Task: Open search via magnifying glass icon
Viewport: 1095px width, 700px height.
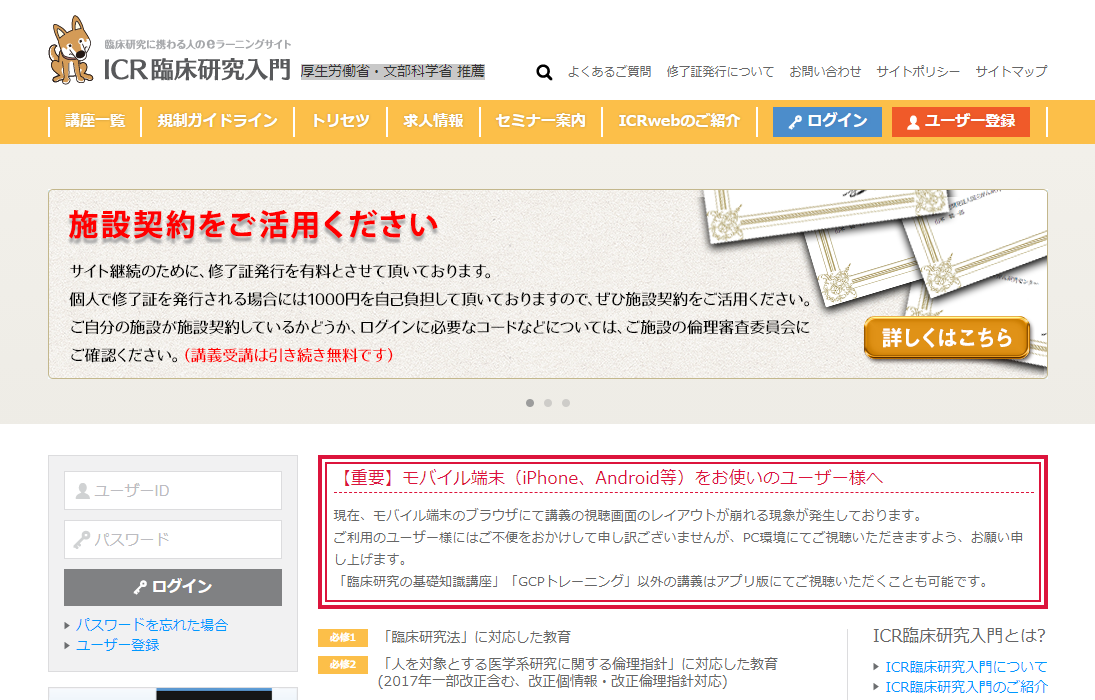Action: click(544, 72)
